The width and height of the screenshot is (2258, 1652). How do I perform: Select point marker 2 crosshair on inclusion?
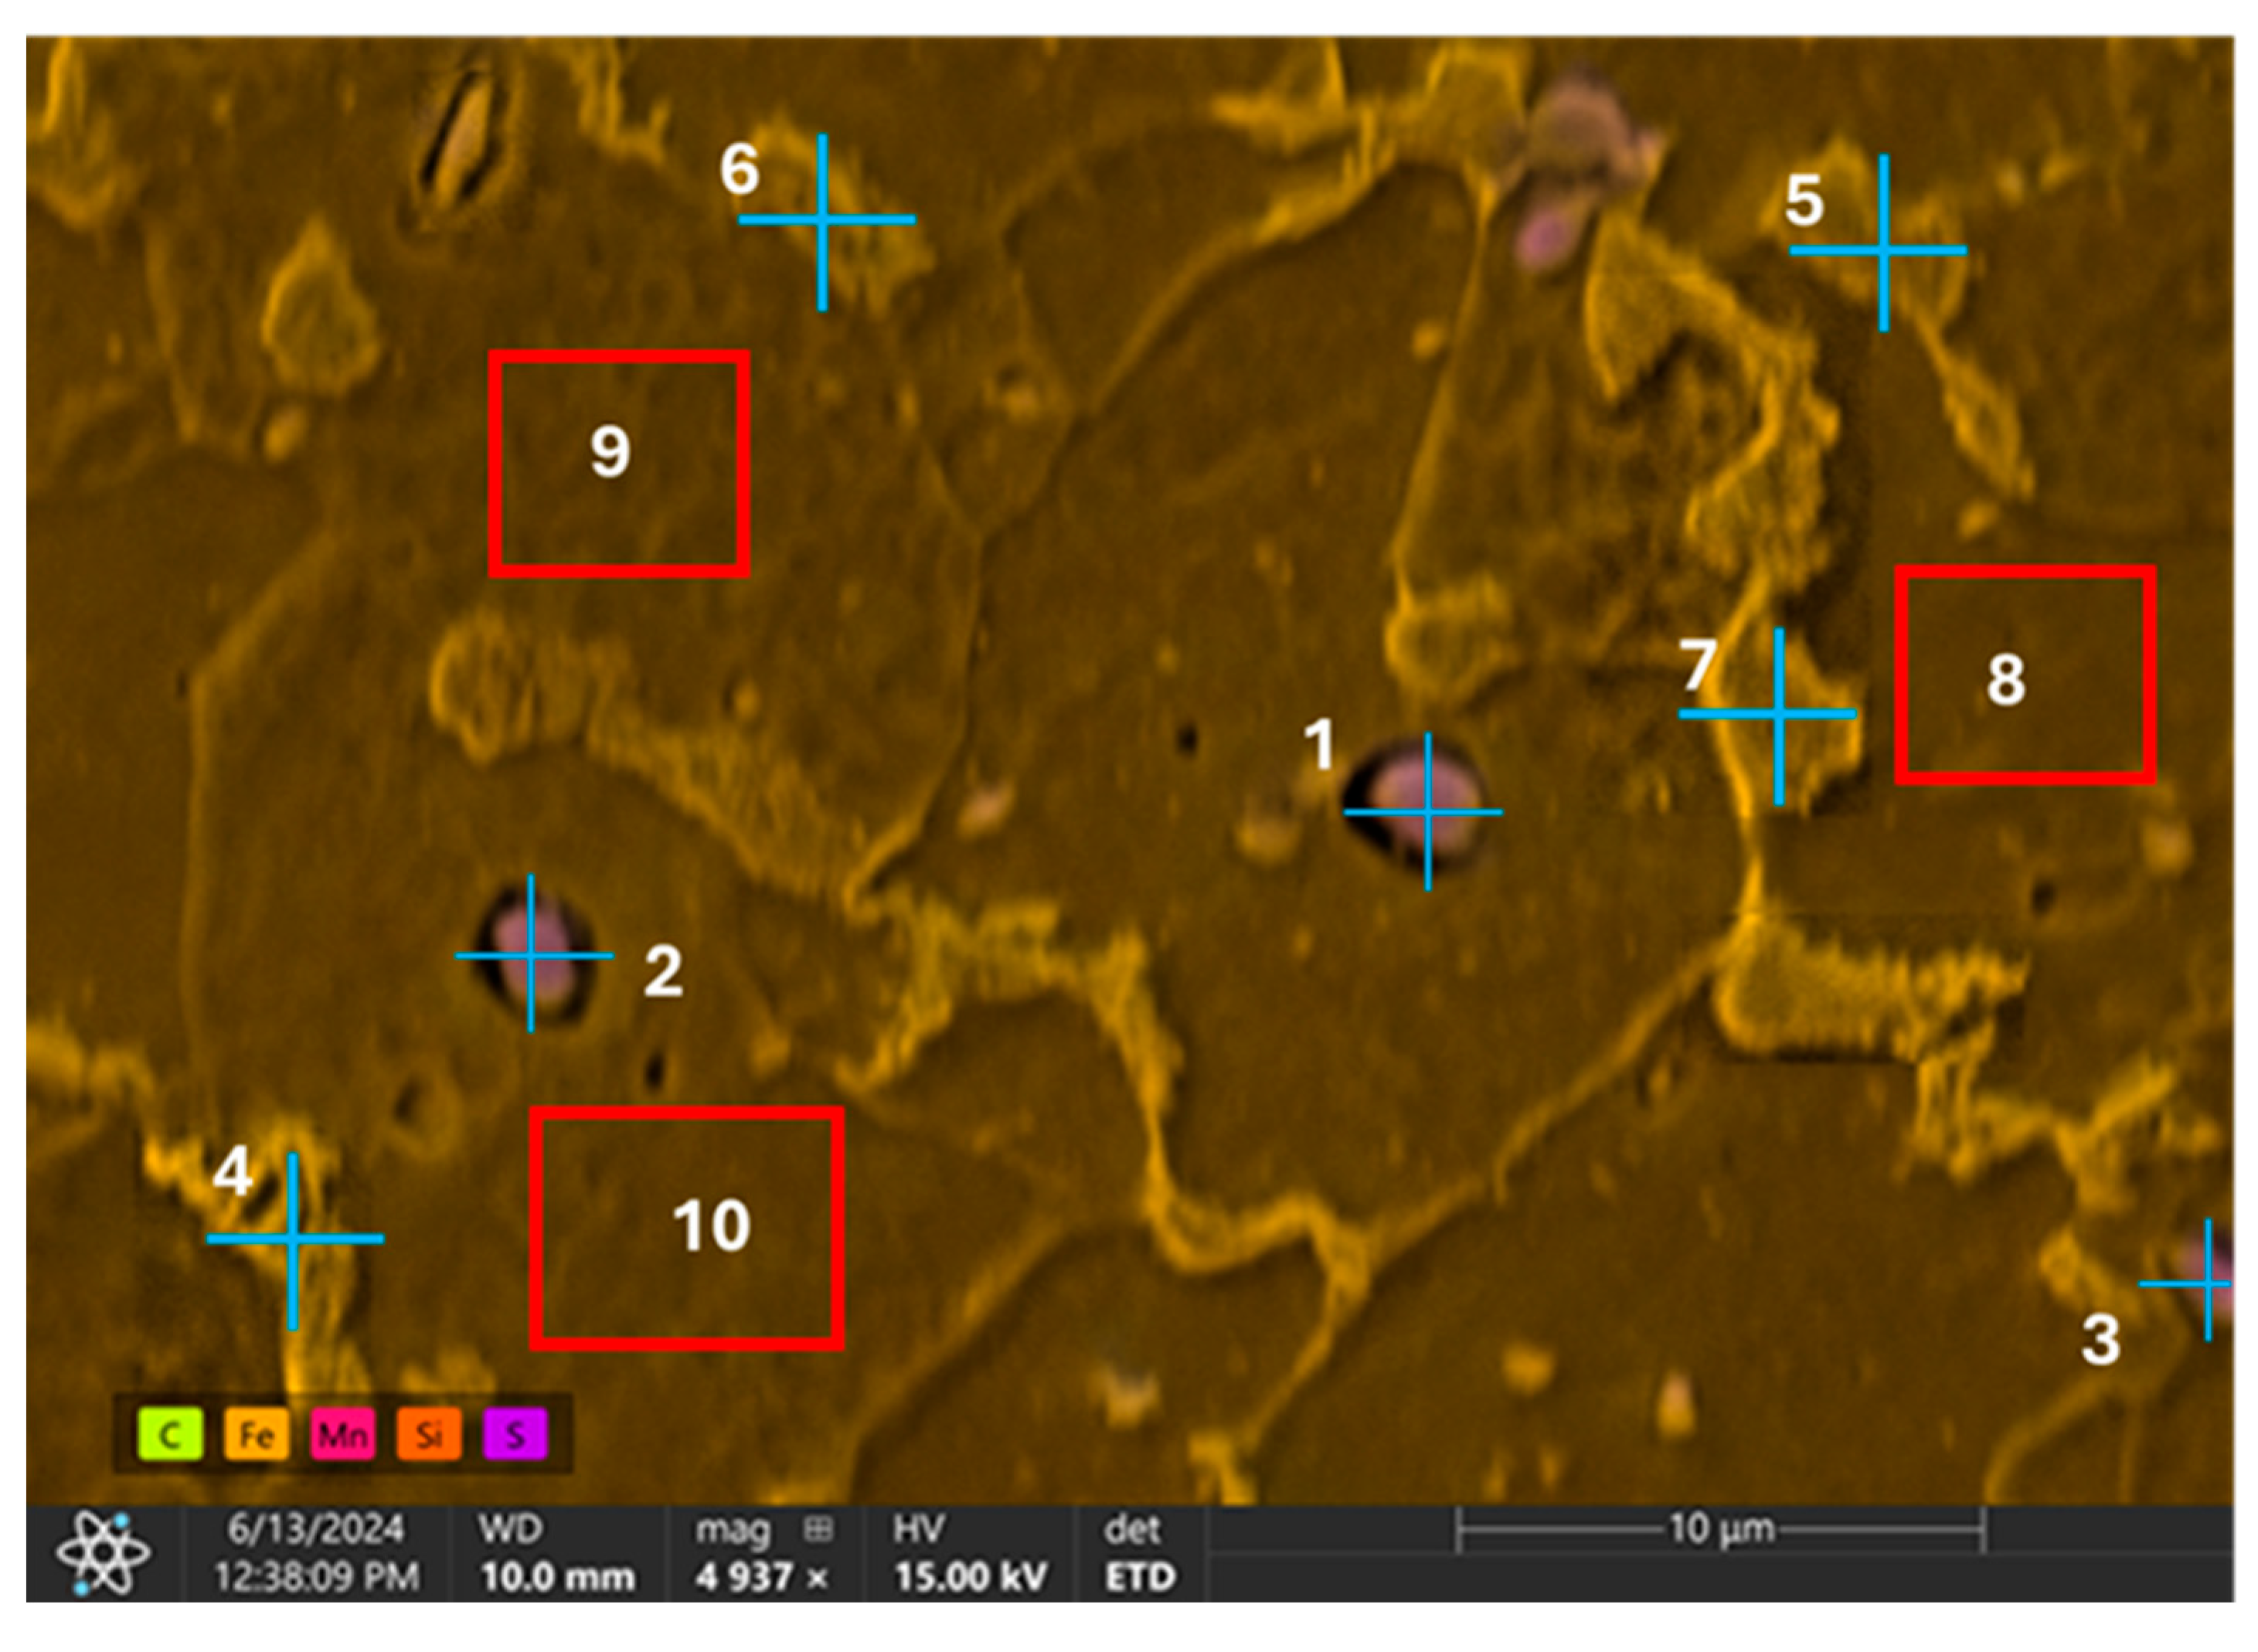(531, 955)
